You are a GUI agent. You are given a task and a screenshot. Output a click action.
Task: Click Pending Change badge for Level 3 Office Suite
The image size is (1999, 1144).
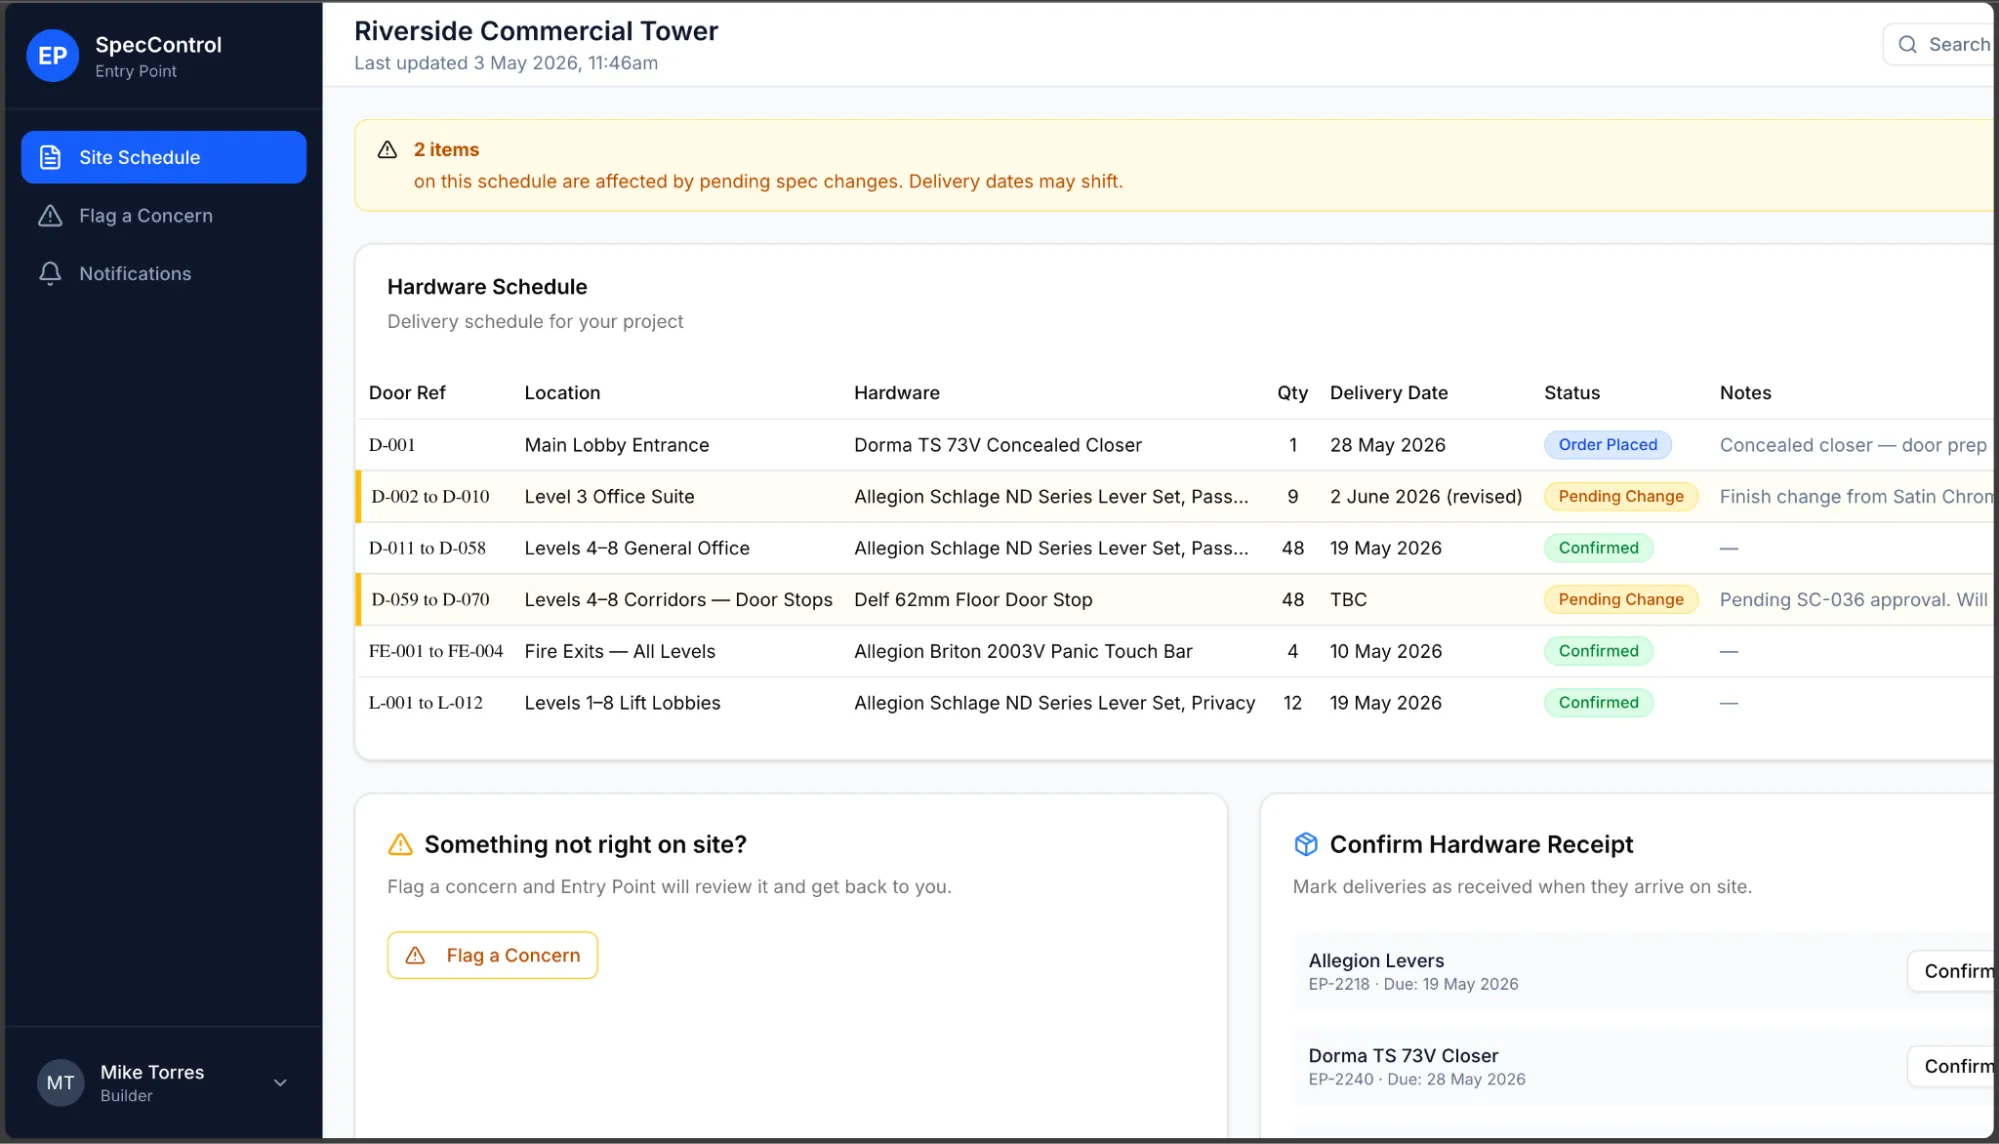click(1621, 496)
